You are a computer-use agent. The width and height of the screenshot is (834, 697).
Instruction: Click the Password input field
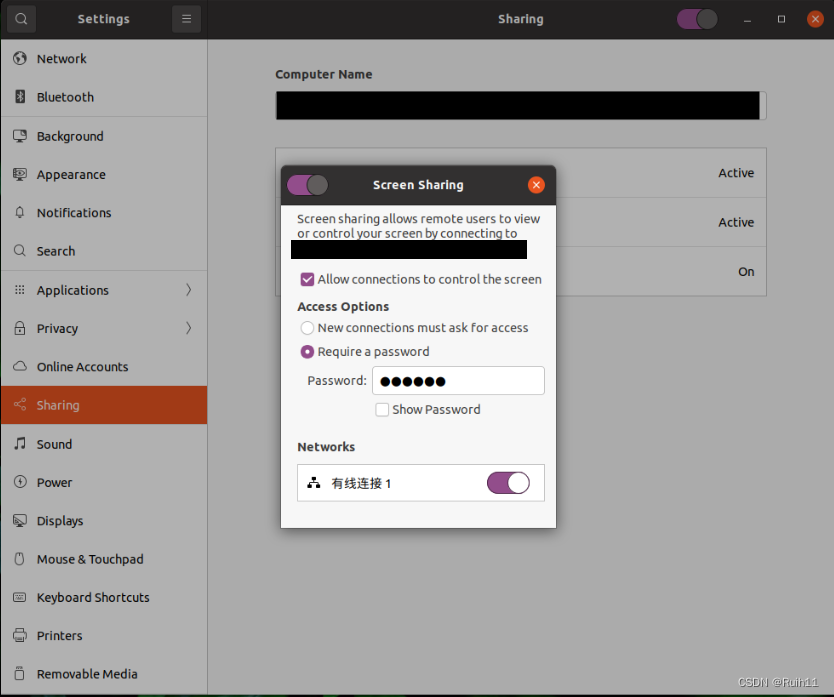point(458,380)
